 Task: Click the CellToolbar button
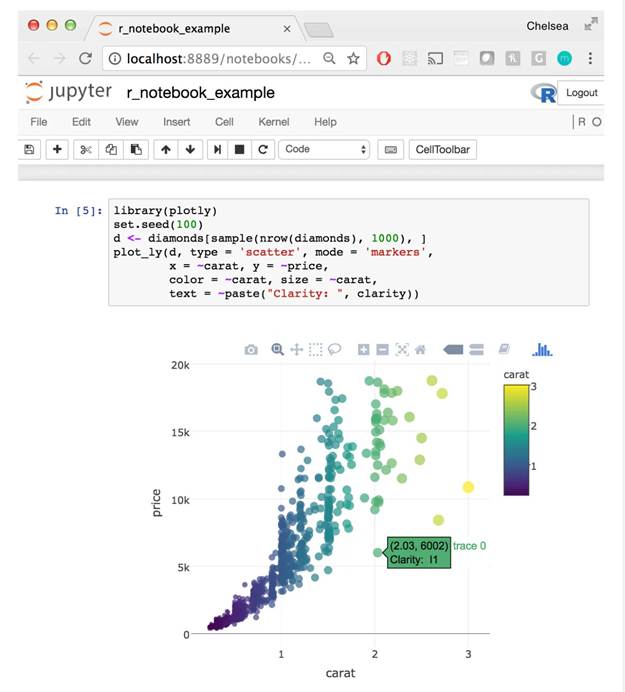point(443,149)
